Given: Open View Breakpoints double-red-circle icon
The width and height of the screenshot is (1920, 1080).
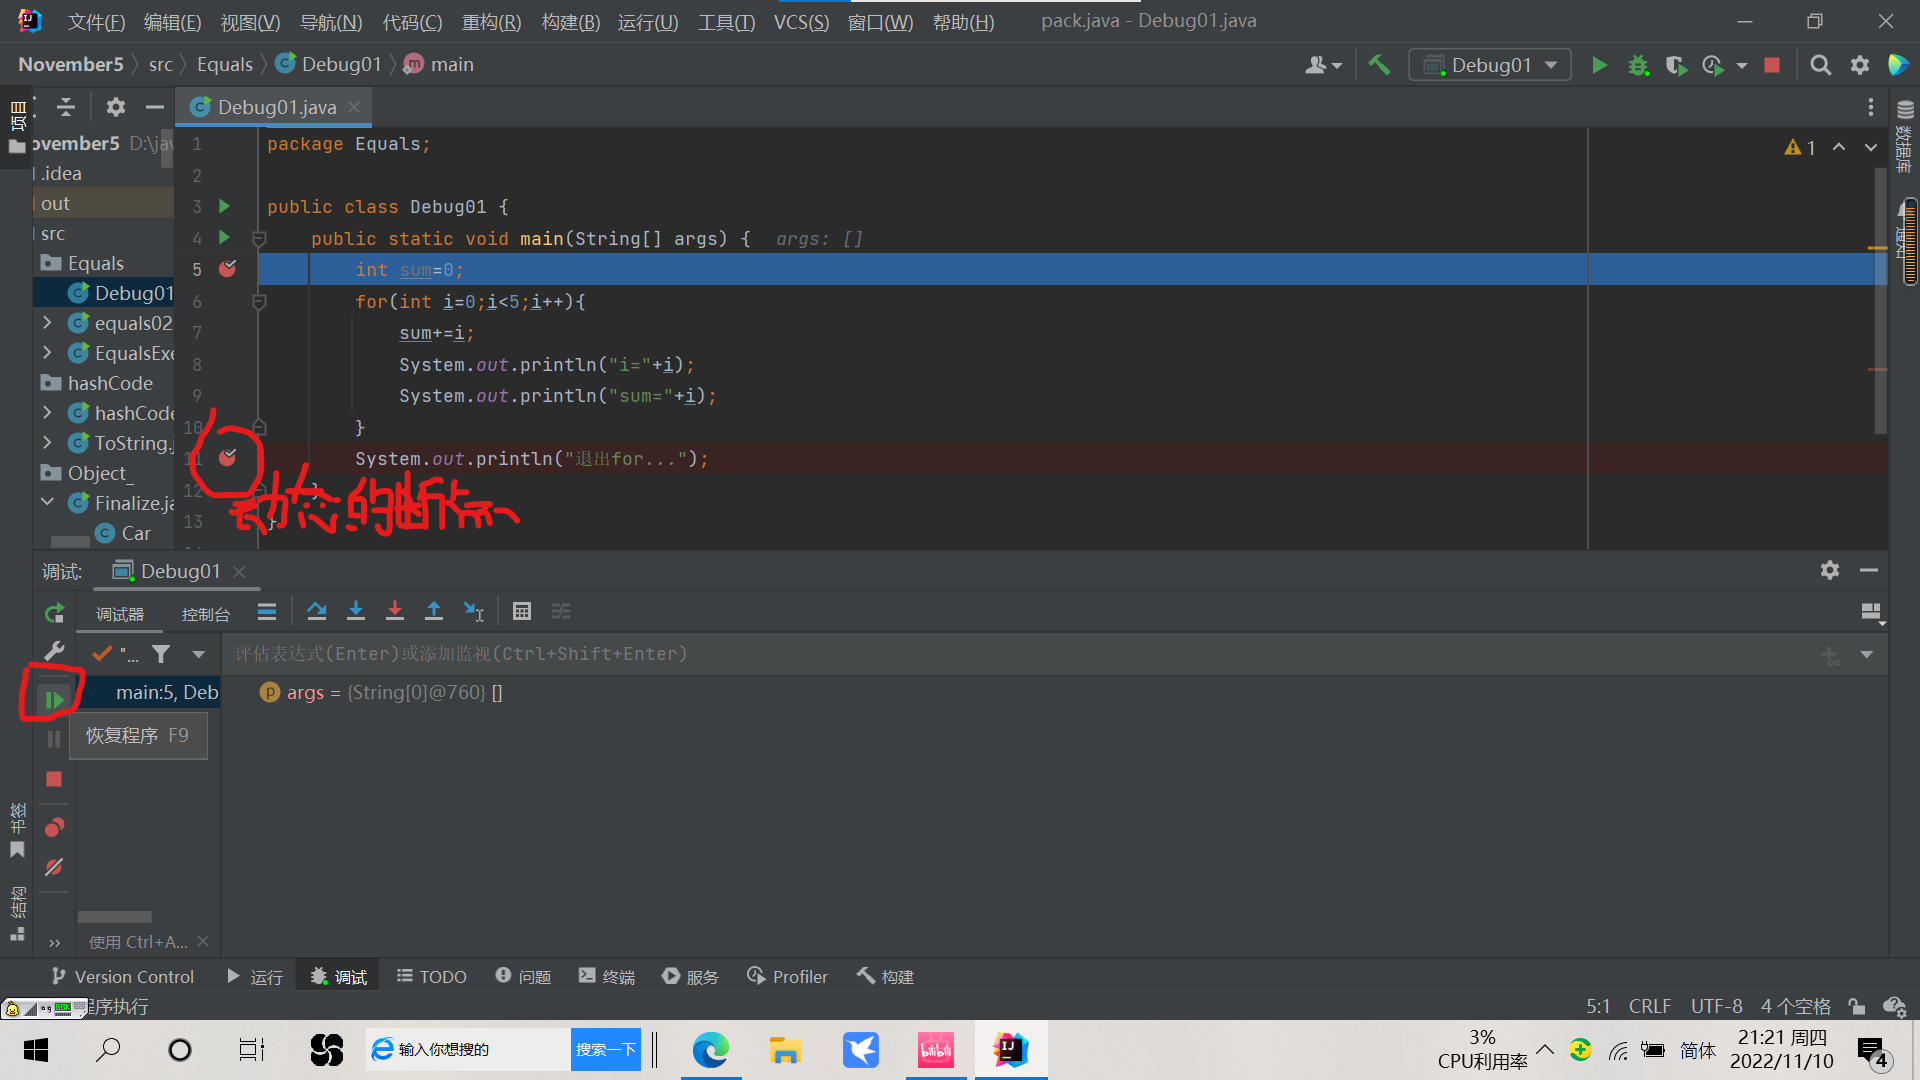Looking at the screenshot, I should click(x=54, y=827).
